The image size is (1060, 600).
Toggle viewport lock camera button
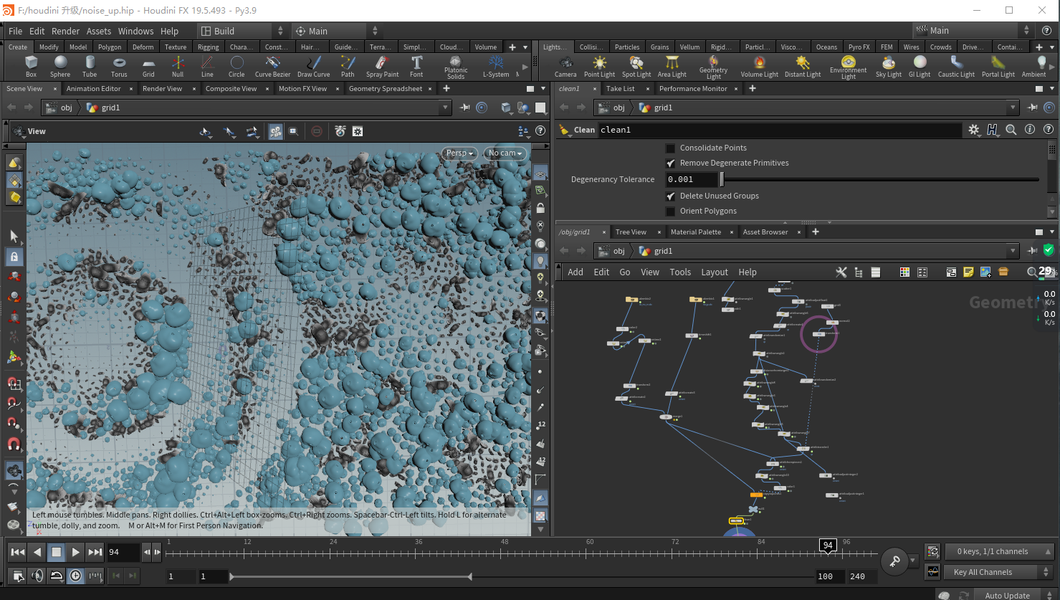click(540, 209)
